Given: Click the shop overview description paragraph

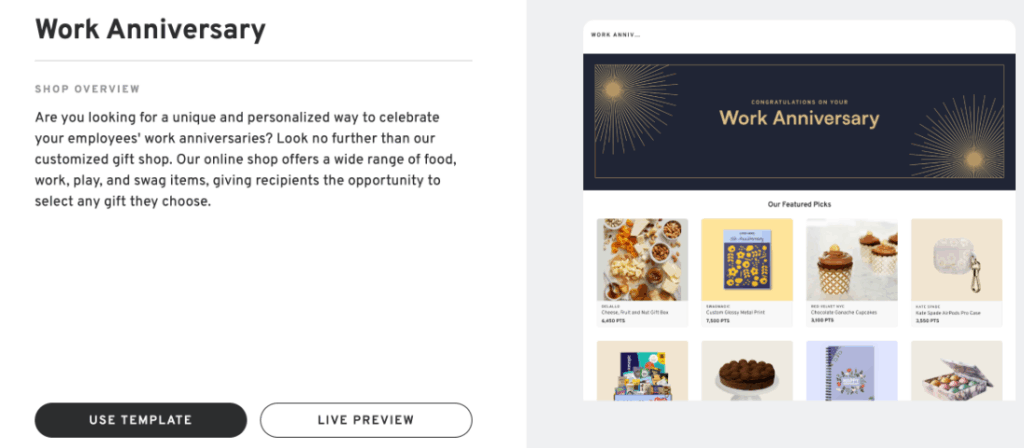Looking at the screenshot, I should tap(238, 159).
